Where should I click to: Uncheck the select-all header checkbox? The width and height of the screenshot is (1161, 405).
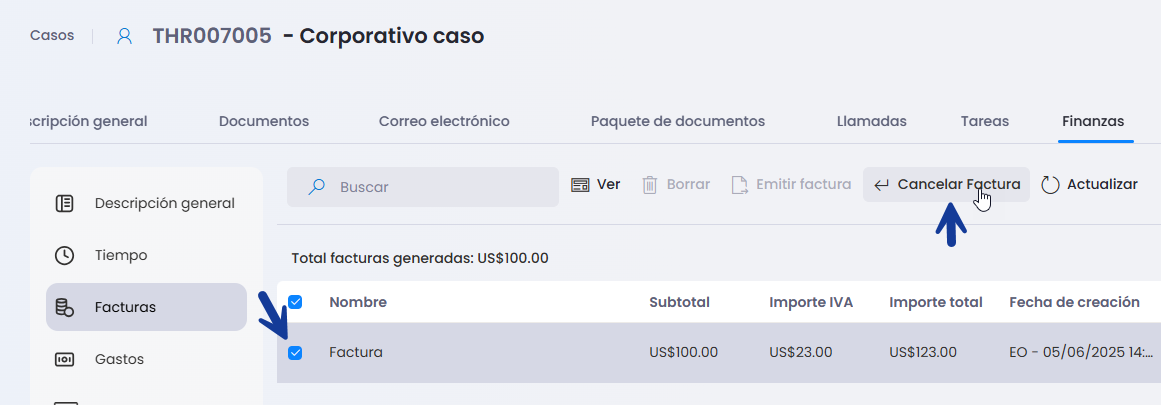click(295, 302)
